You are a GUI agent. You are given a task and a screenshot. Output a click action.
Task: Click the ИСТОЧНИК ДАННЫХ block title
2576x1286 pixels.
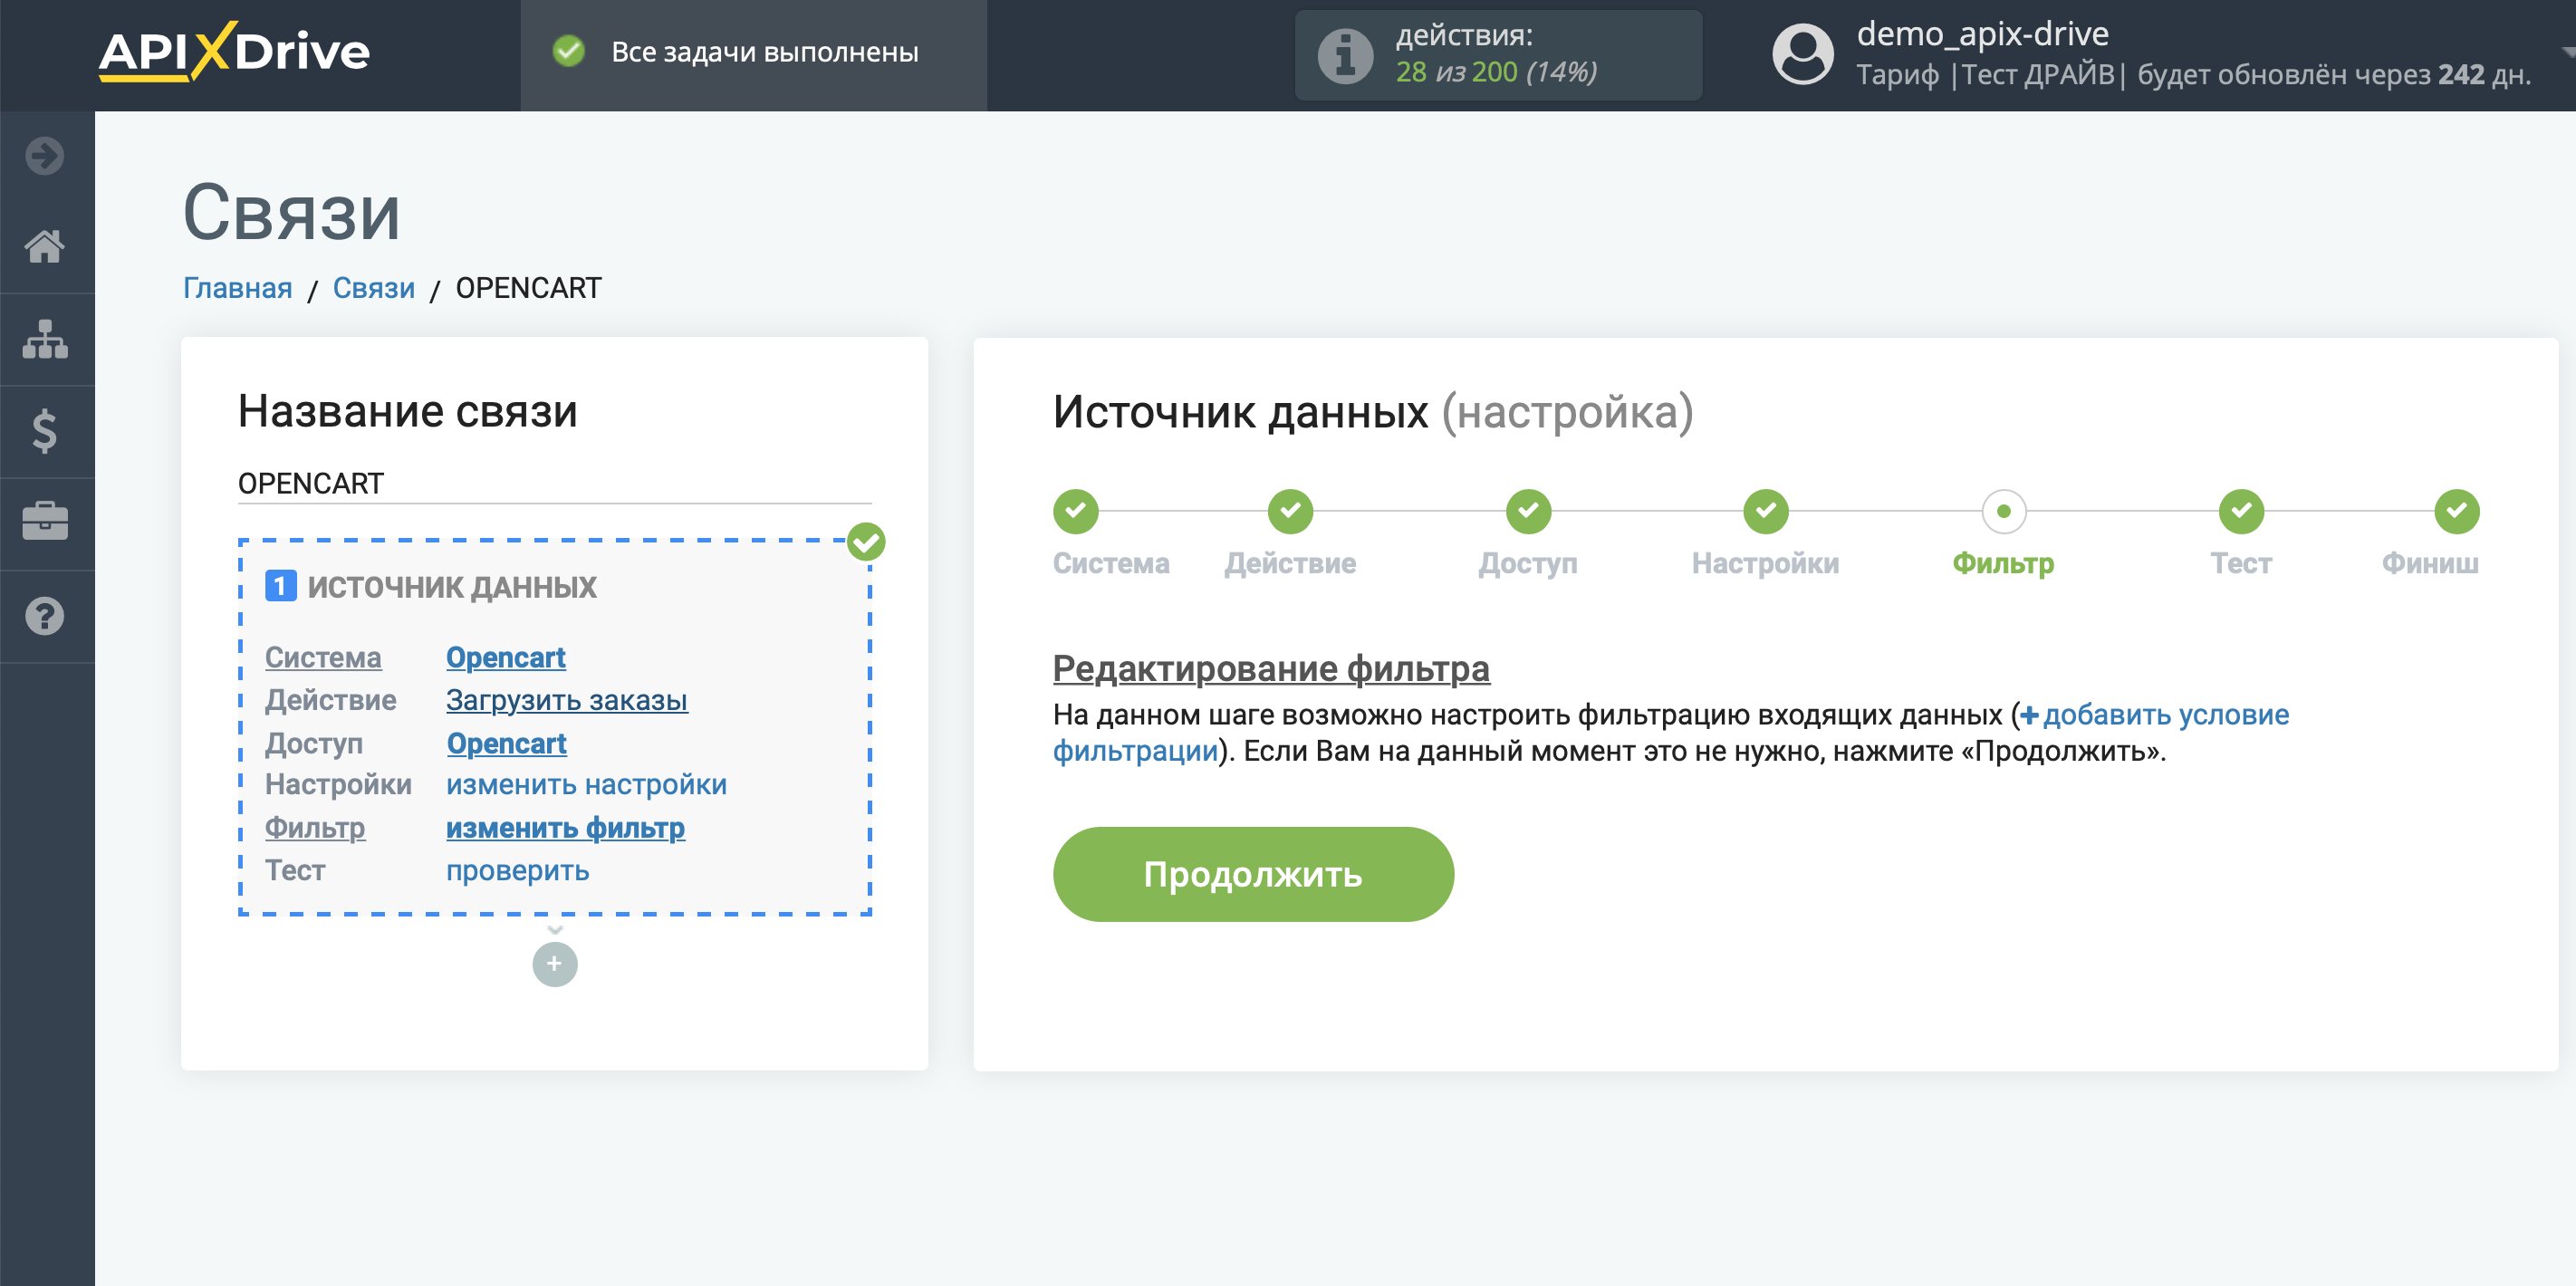(x=452, y=587)
